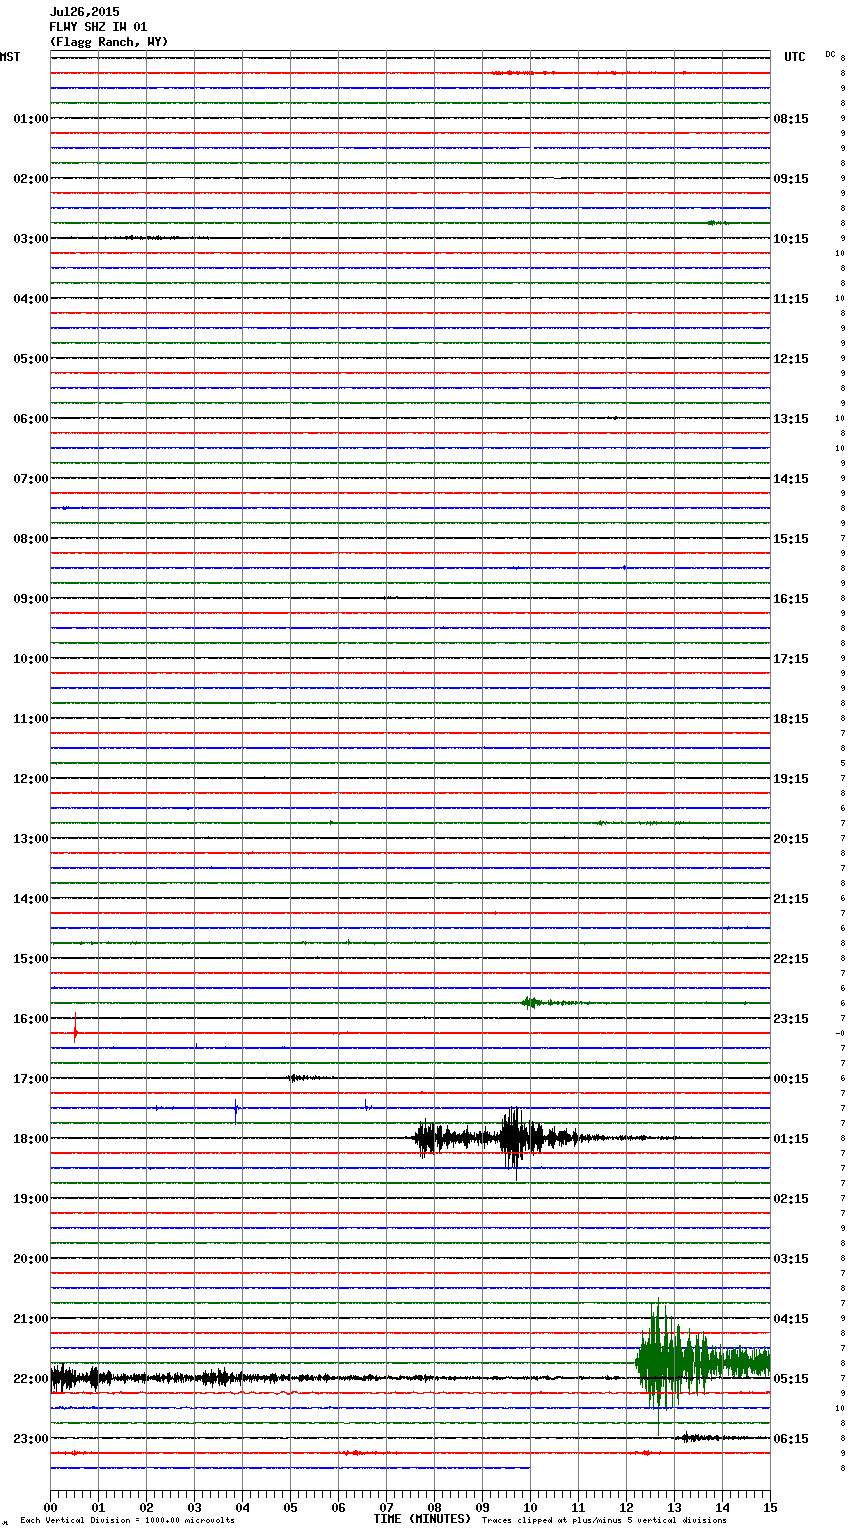Screen dimensions: 850x1534
Task: Click the "04:15" UTC row label
Action: coord(791,1319)
